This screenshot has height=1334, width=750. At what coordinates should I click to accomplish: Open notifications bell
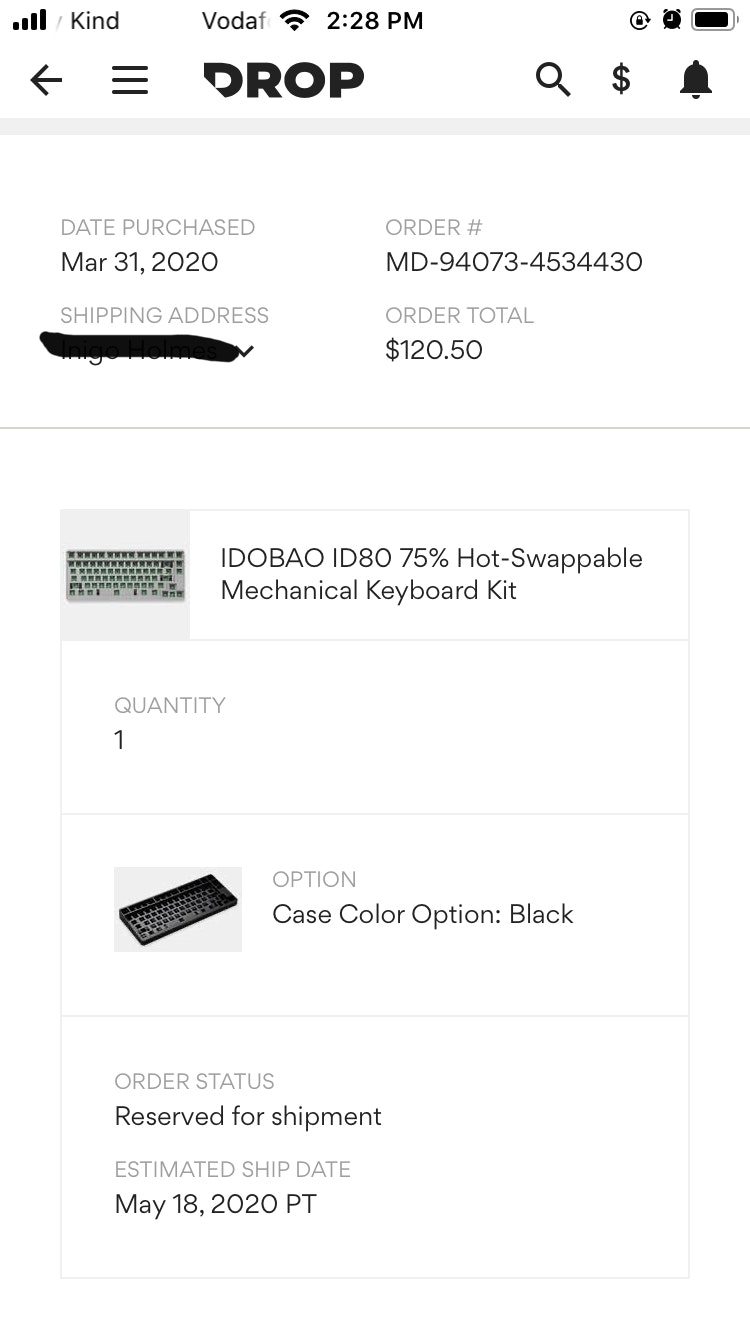pyautogui.click(x=695, y=80)
